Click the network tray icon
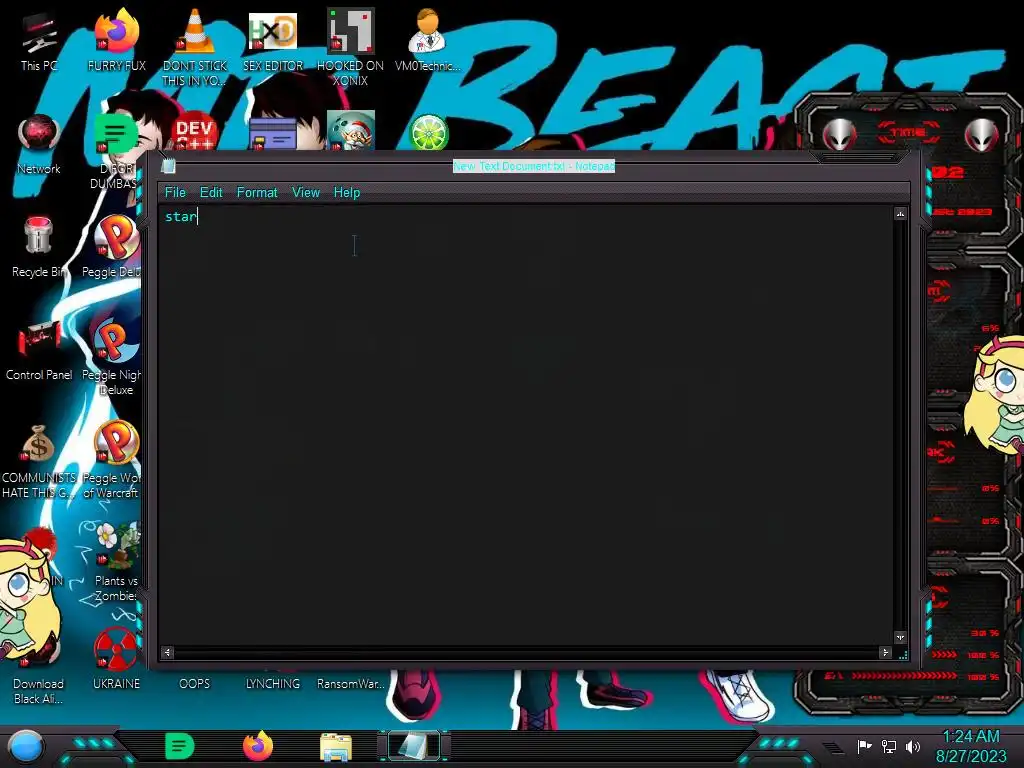 889,746
